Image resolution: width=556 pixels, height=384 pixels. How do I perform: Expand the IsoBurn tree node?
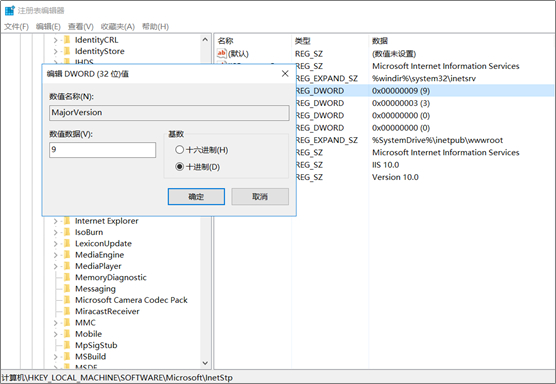pos(55,233)
